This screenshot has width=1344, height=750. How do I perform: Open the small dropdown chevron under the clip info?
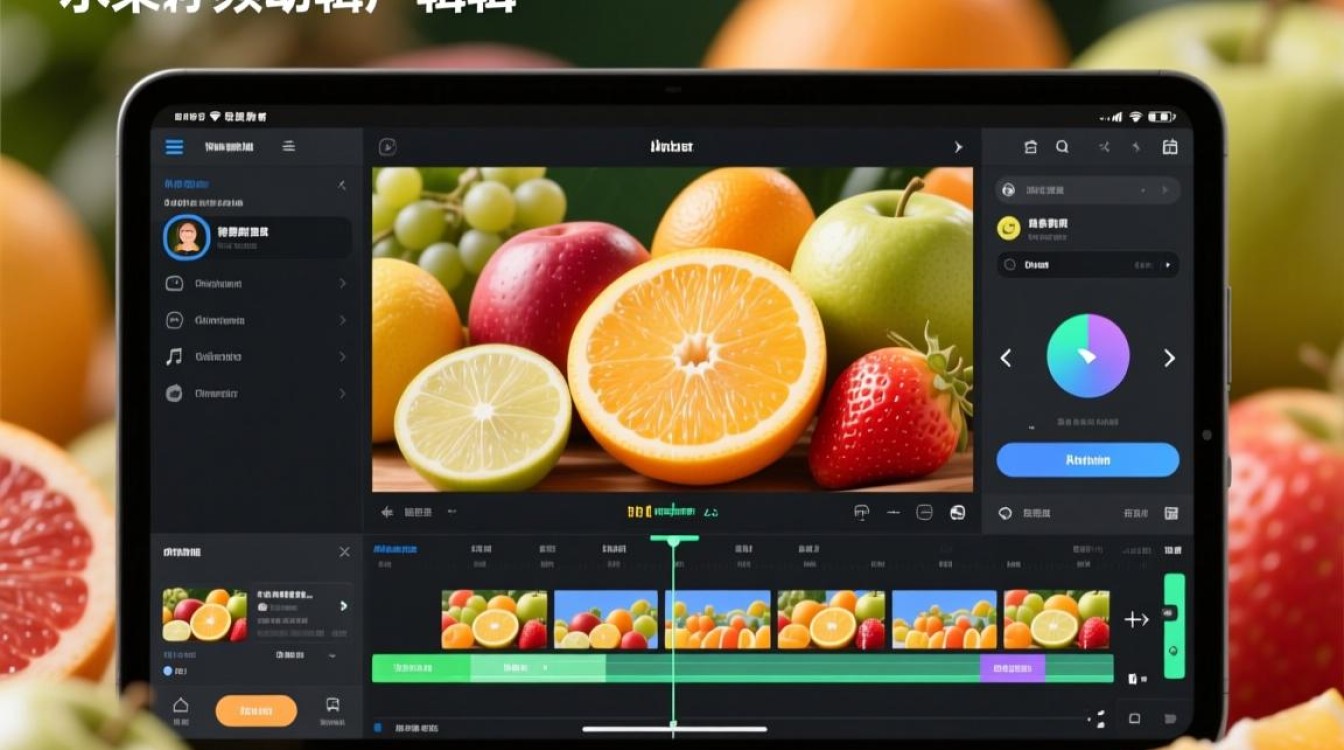pyautogui.click(x=332, y=656)
